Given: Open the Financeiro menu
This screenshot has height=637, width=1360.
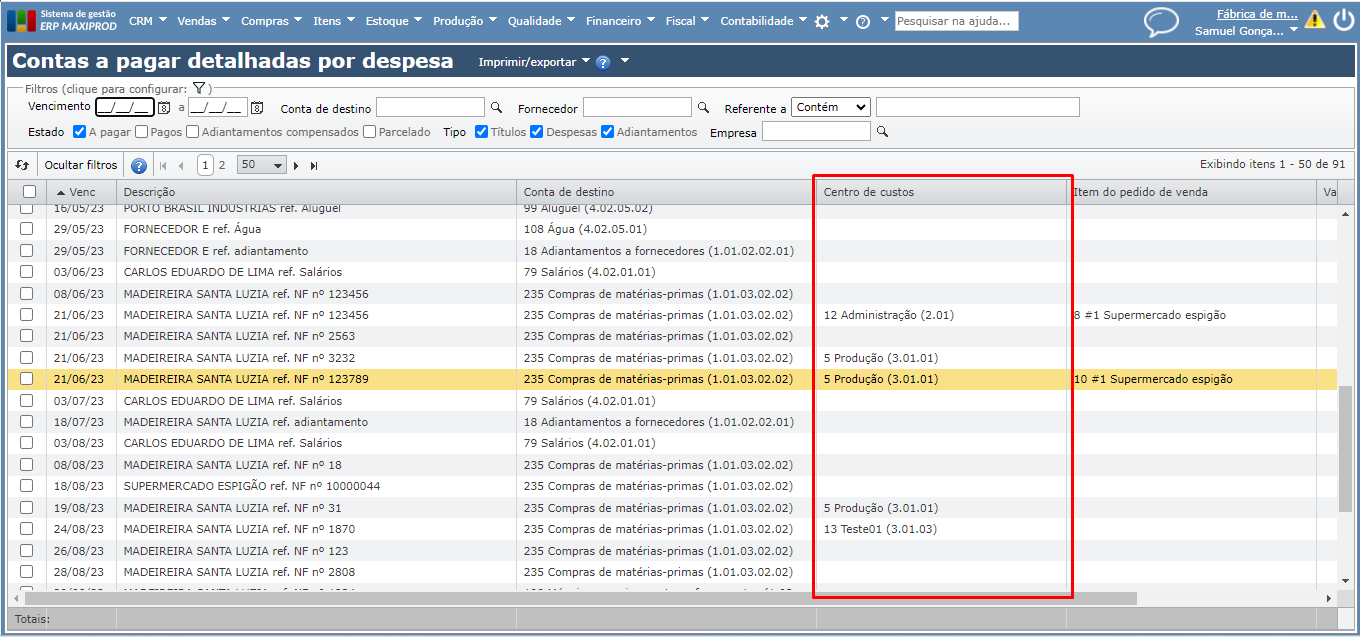Looking at the screenshot, I should [621, 21].
